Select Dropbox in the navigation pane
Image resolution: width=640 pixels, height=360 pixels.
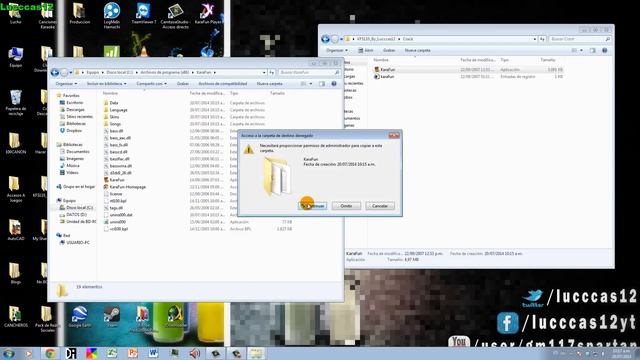[71, 131]
